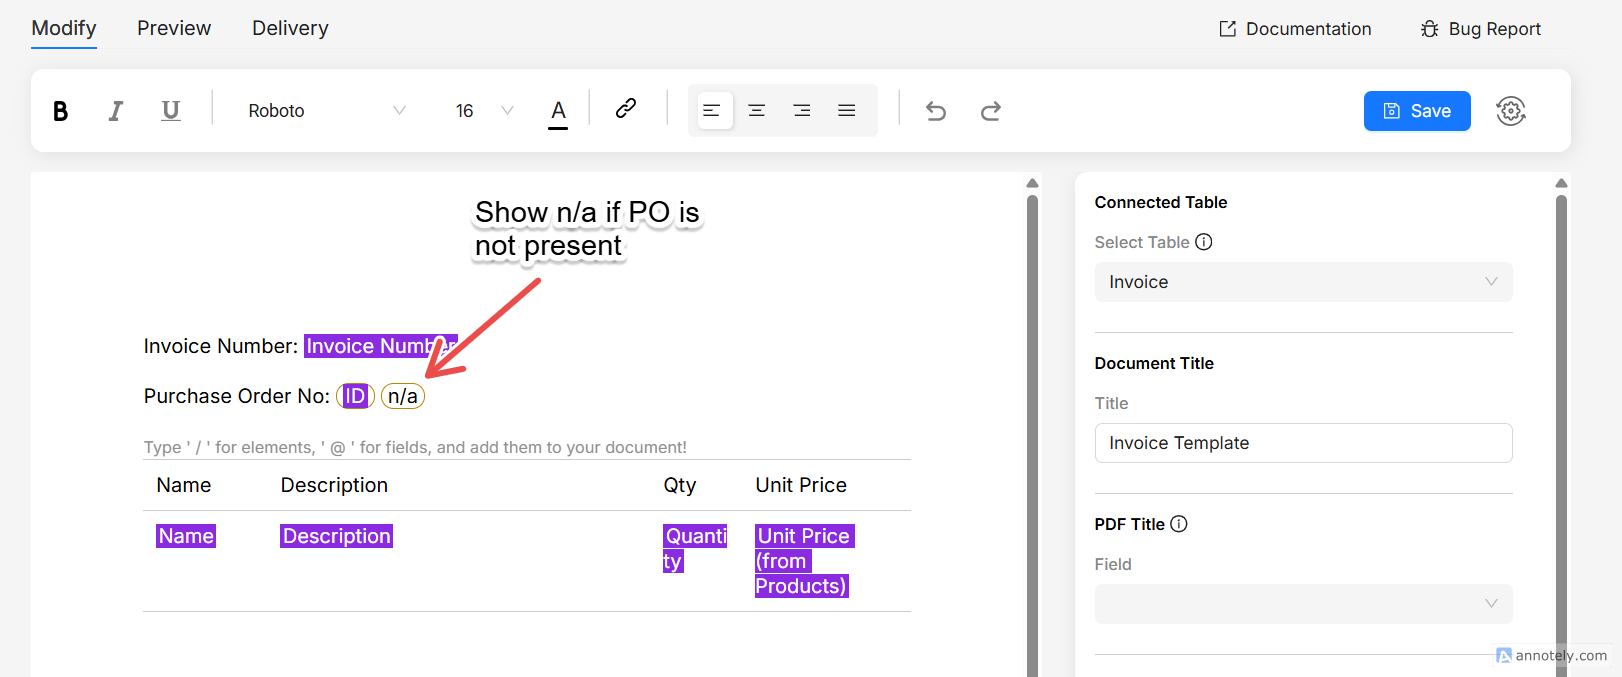The width and height of the screenshot is (1622, 677).
Task: Switch to the Modify tab
Action: (64, 28)
